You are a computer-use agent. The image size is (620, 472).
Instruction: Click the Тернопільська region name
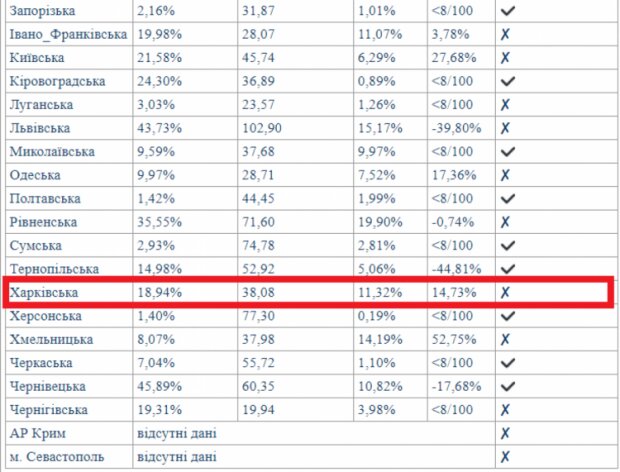(x=54, y=269)
